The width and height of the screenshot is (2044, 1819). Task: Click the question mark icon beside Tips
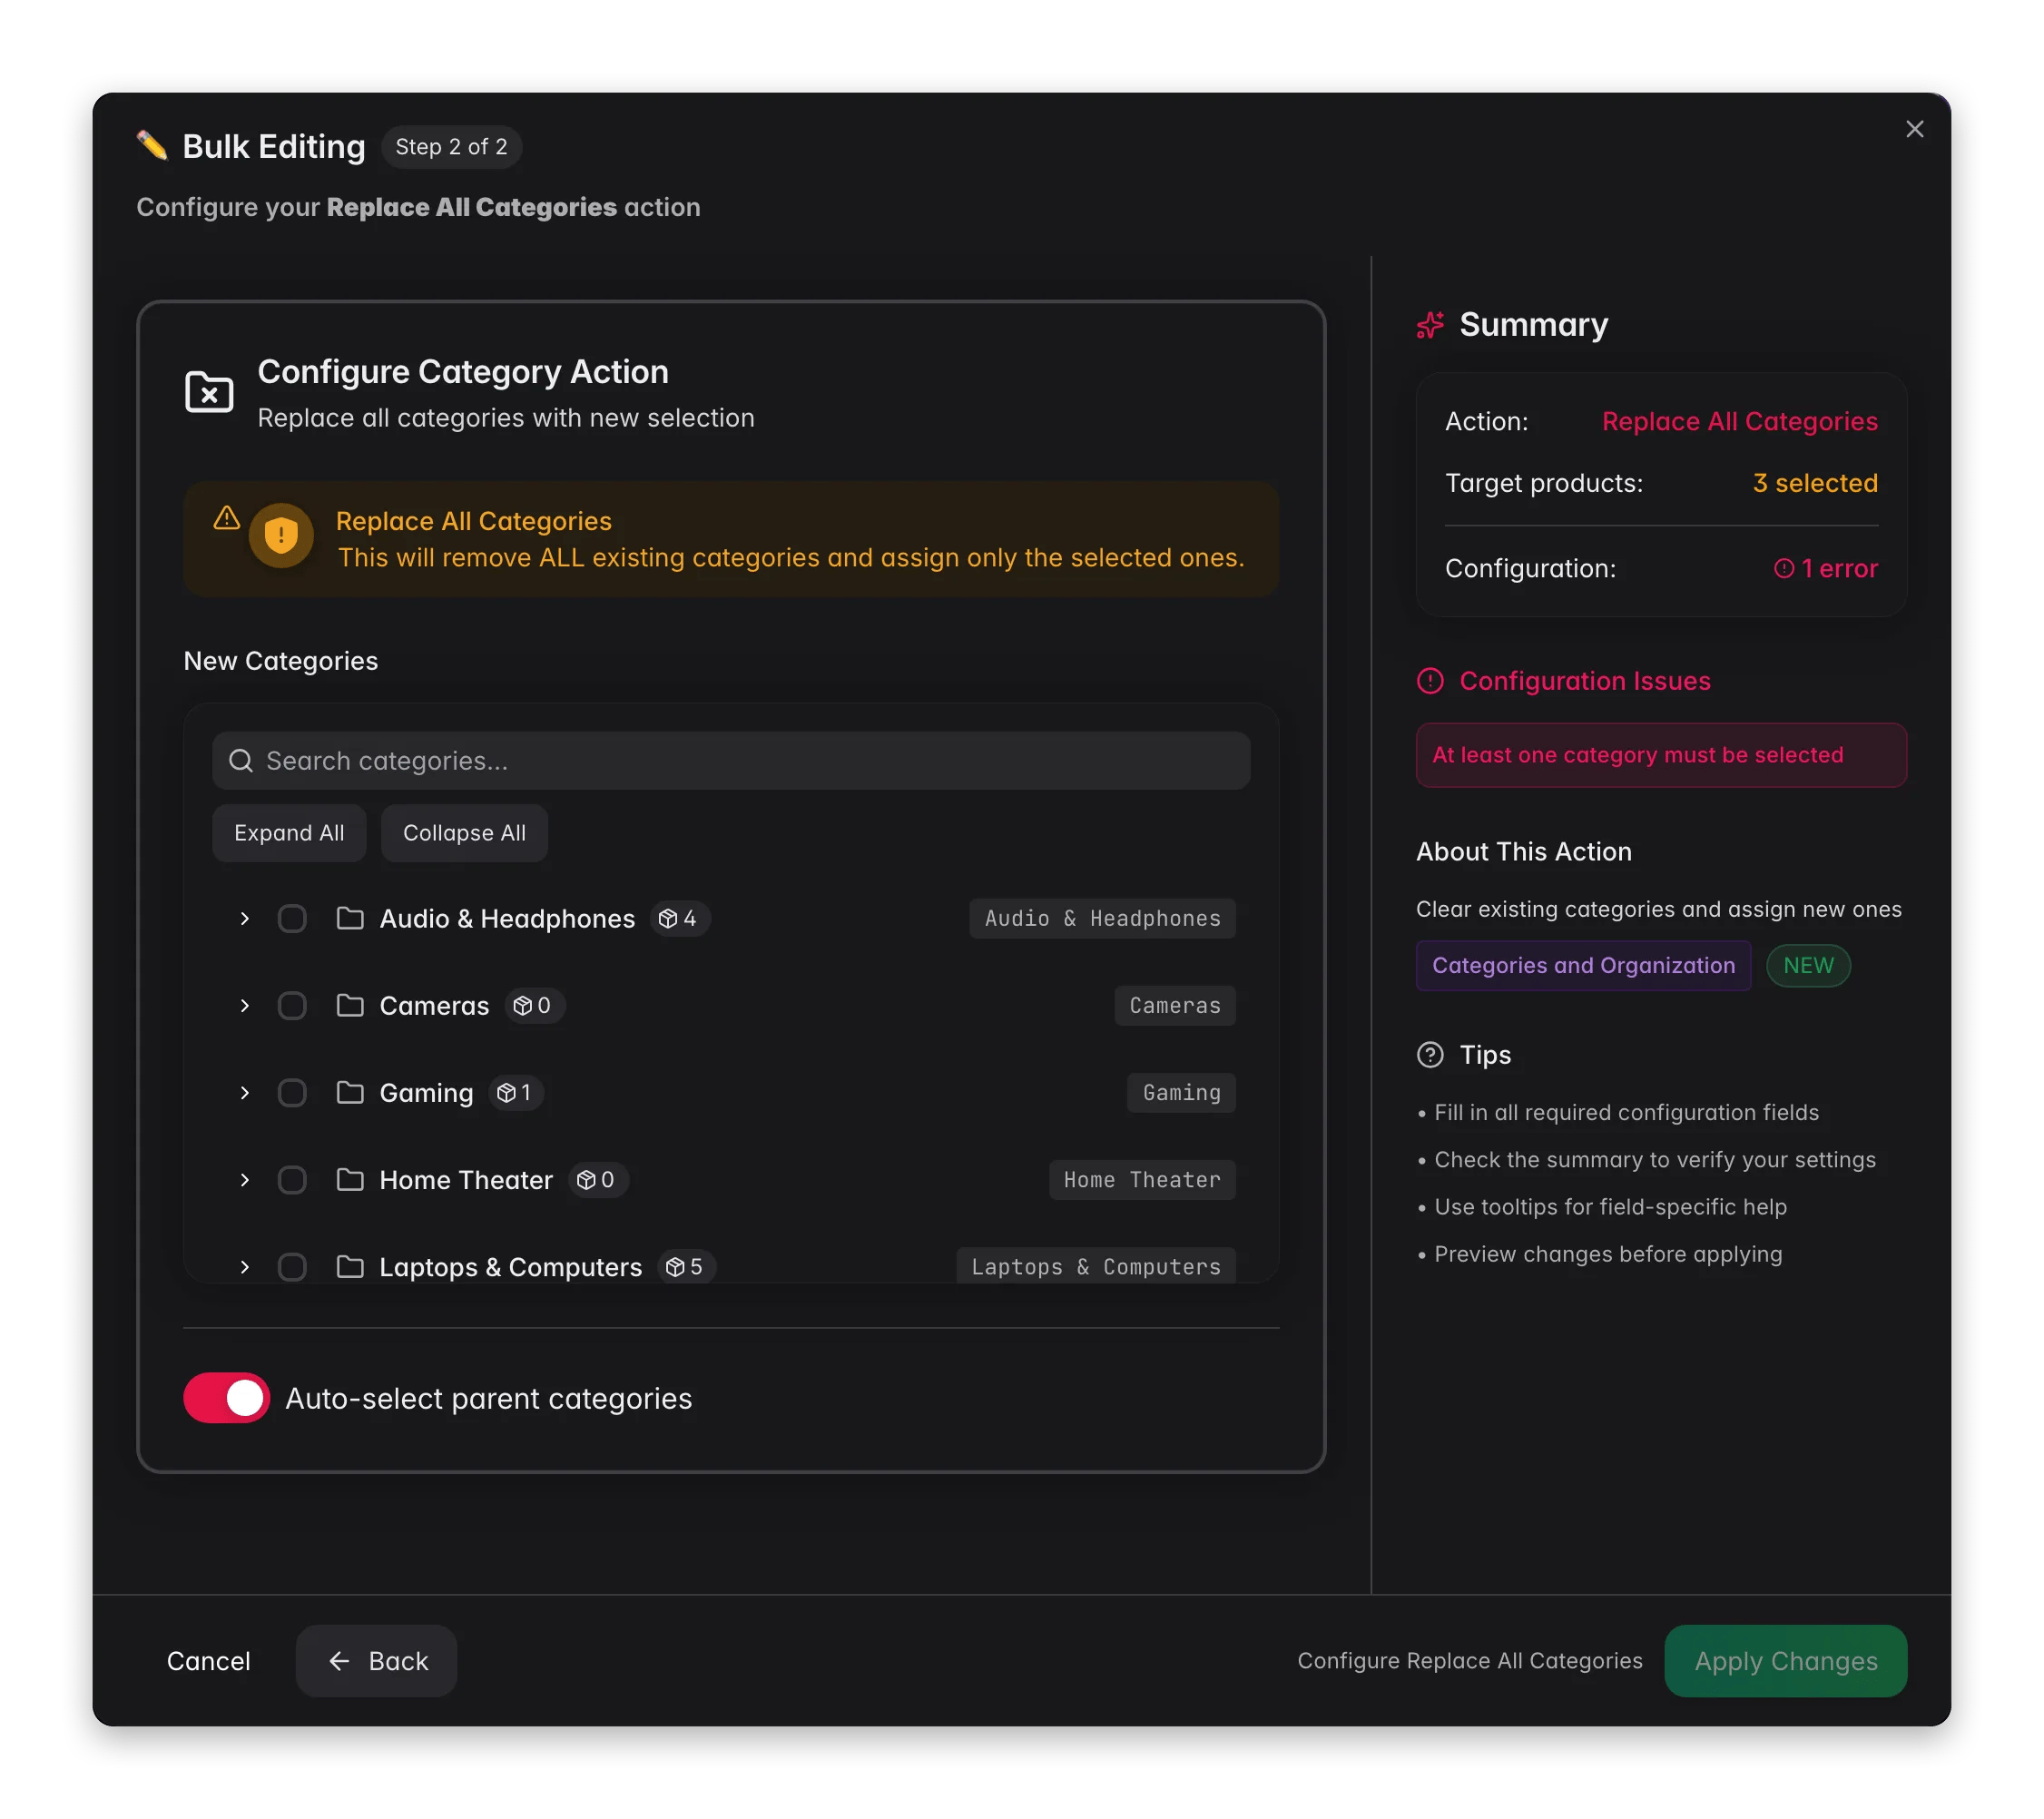point(1430,1054)
